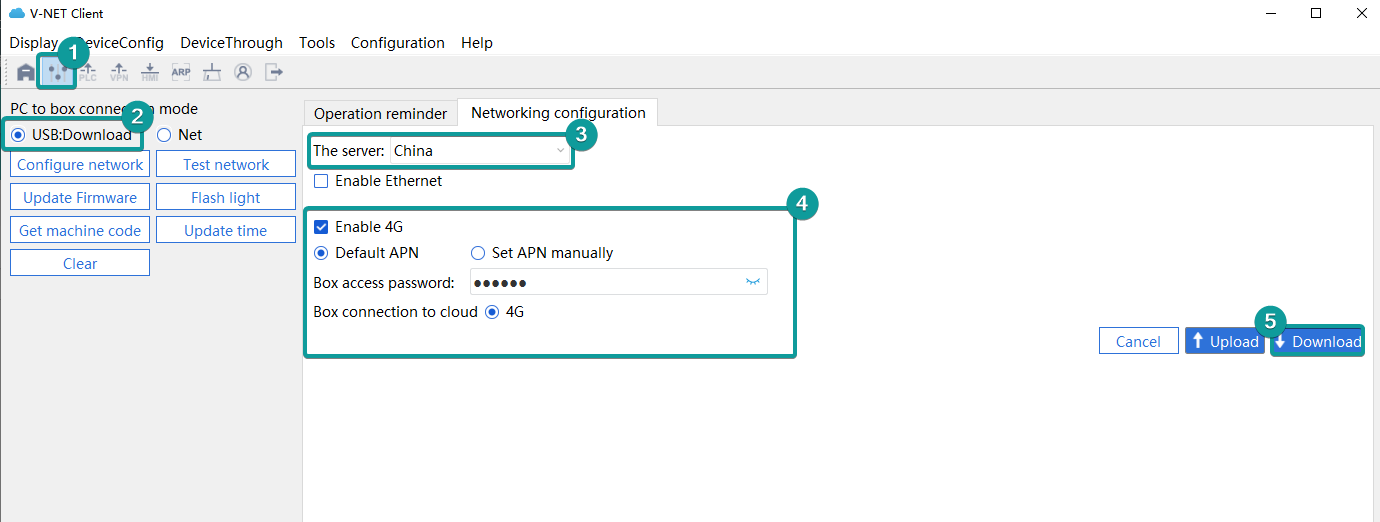Enable the Ethernet checkbox
This screenshot has height=522, width=1380.
[321, 181]
